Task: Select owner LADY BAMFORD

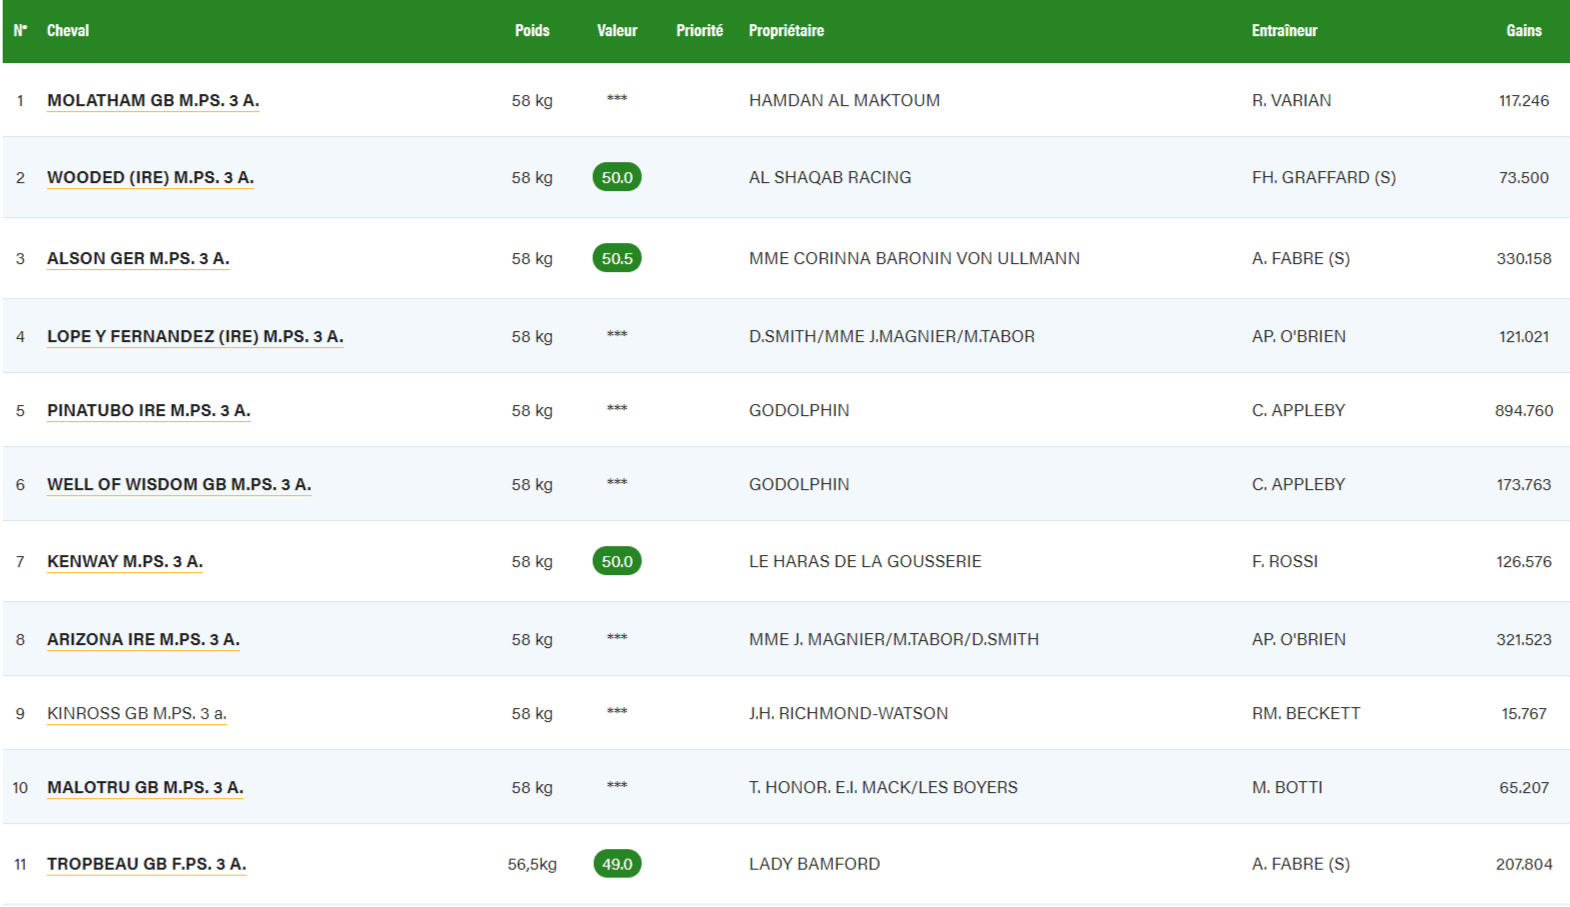Action: coord(814,865)
